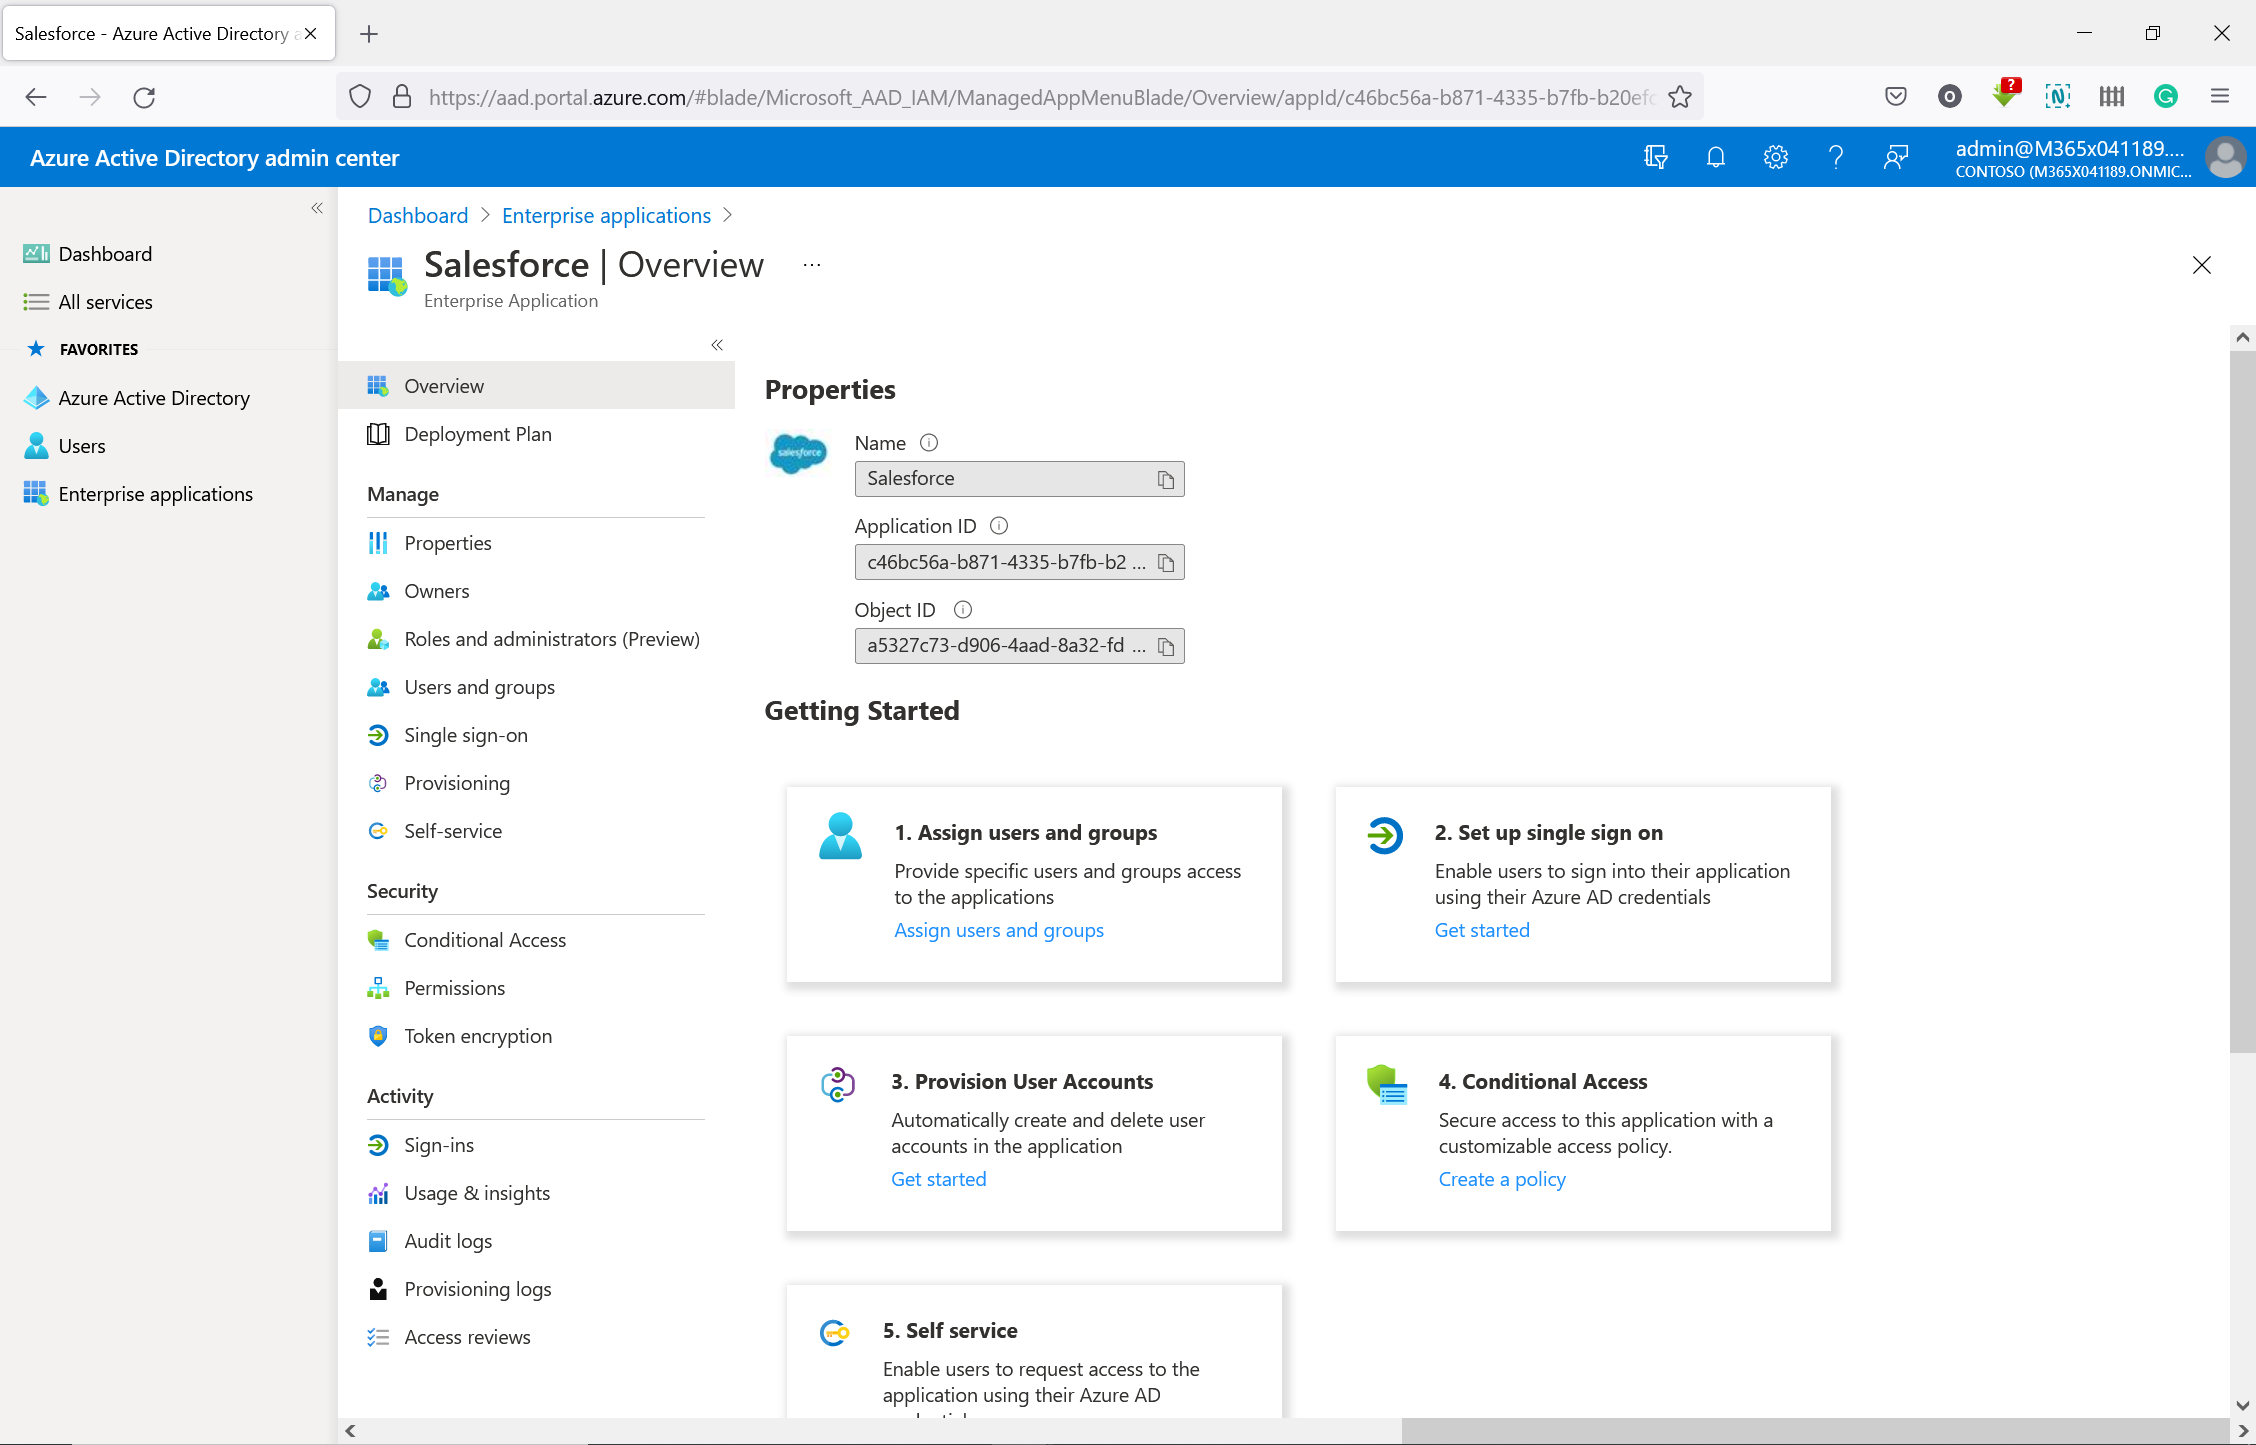Image resolution: width=2256 pixels, height=1445 pixels.
Task: Open the Overview menu item
Action: point(537,386)
